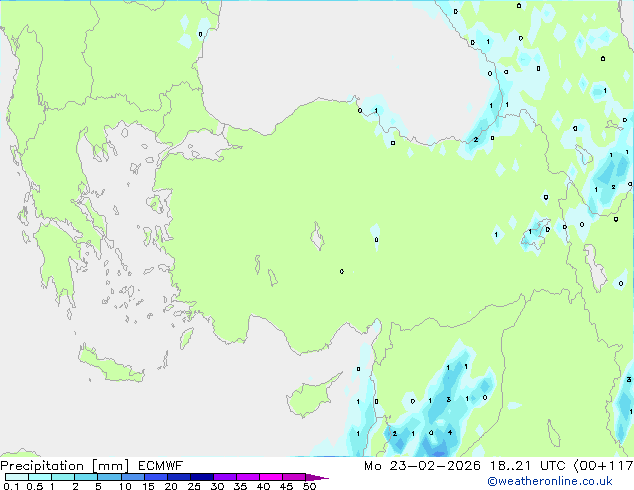This screenshot has height=490, width=634.
Task: Pick the 15–20 mm legend swatch
Action: (156, 477)
